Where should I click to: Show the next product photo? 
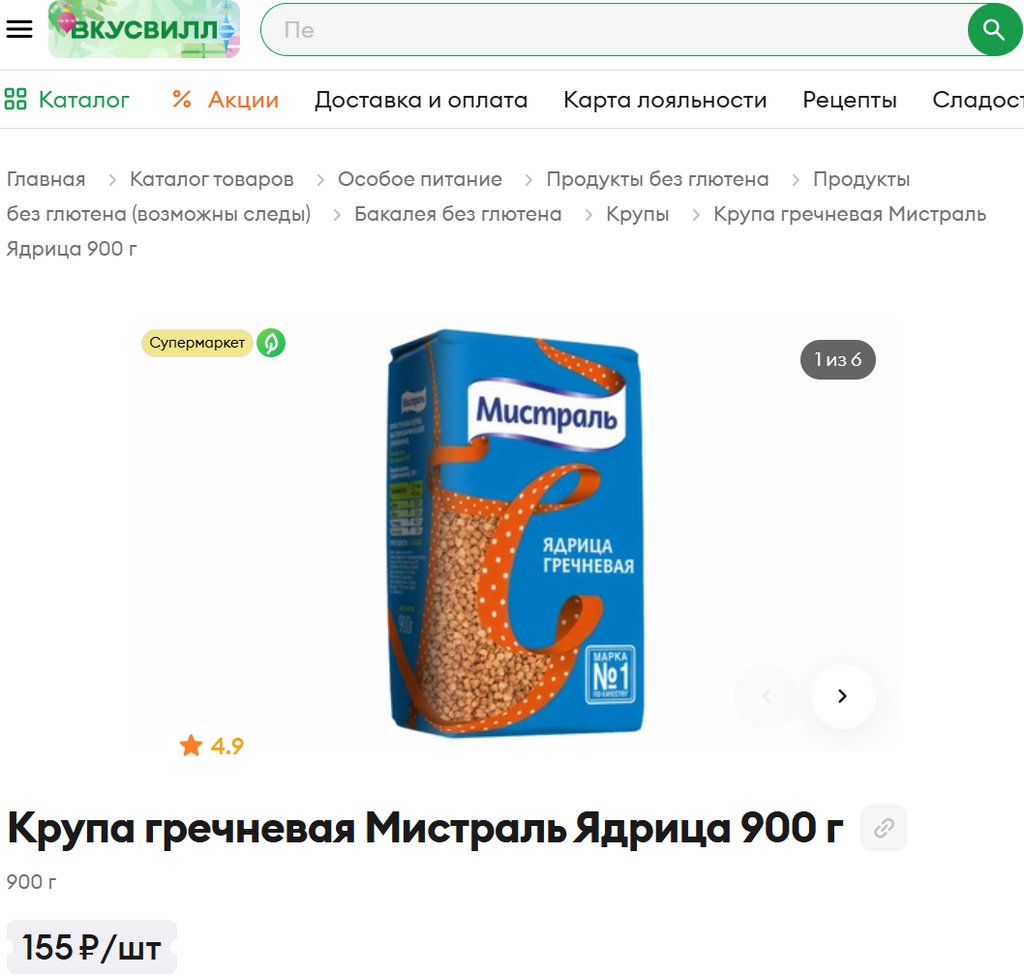842,696
